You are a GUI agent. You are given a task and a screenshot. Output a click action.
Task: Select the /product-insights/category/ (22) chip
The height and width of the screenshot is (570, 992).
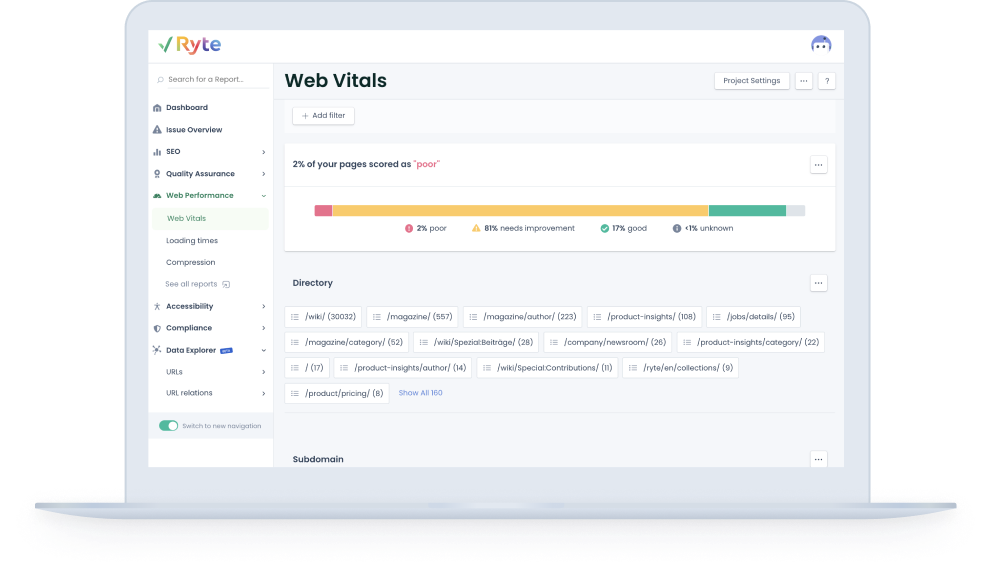(750, 342)
